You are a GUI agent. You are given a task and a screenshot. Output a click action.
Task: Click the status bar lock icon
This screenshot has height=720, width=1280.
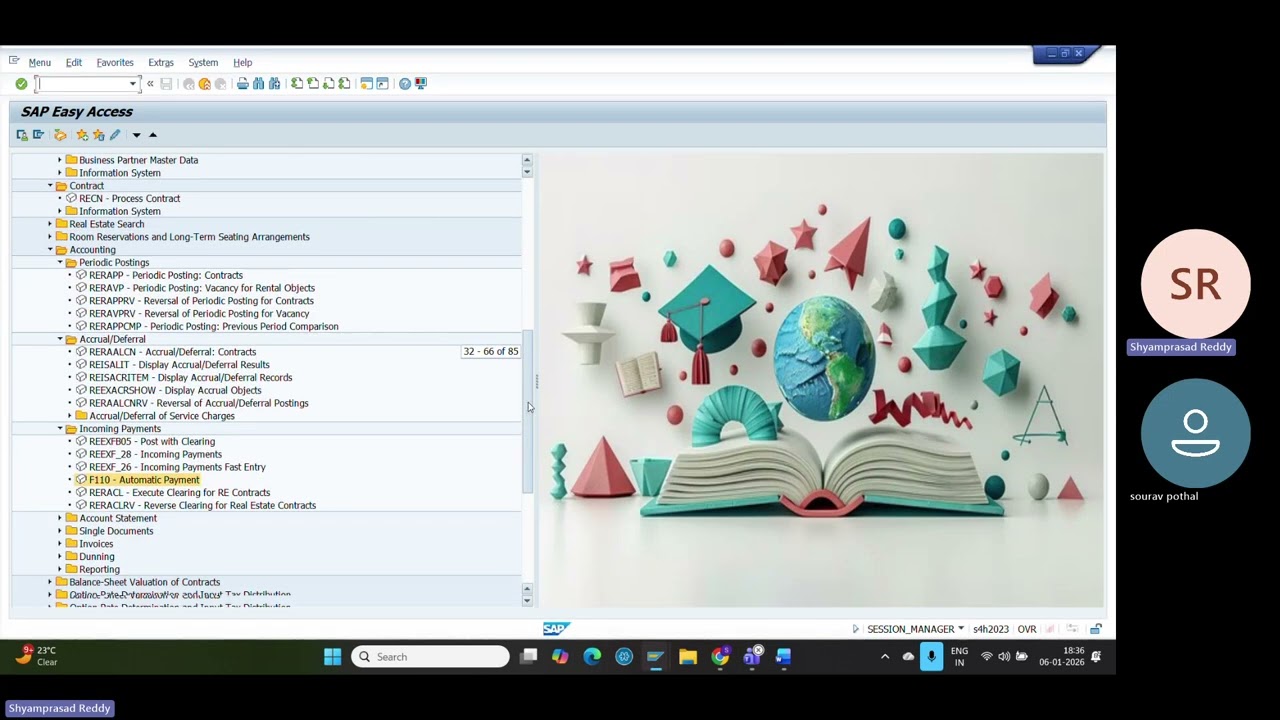[1096, 629]
